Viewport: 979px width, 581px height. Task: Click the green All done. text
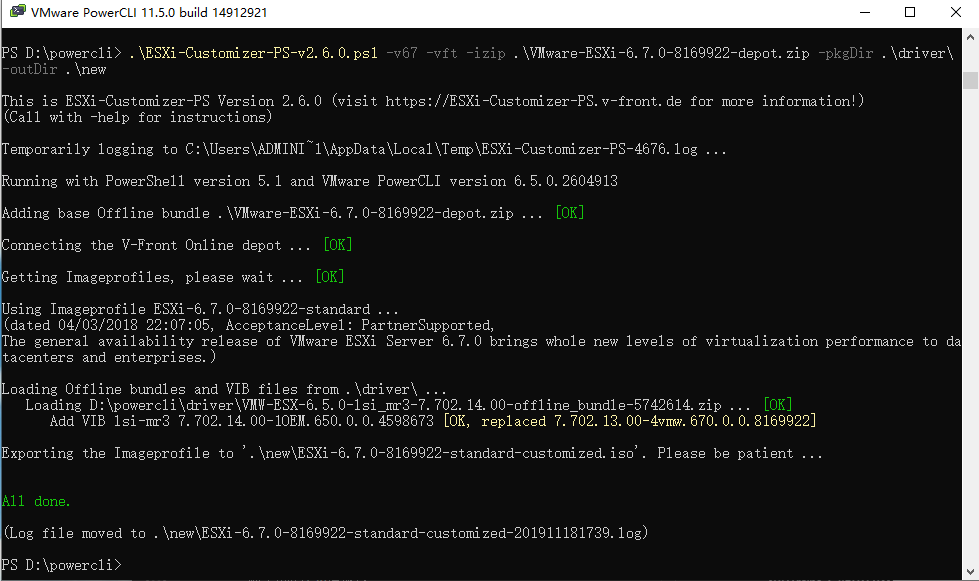pyautogui.click(x=36, y=501)
